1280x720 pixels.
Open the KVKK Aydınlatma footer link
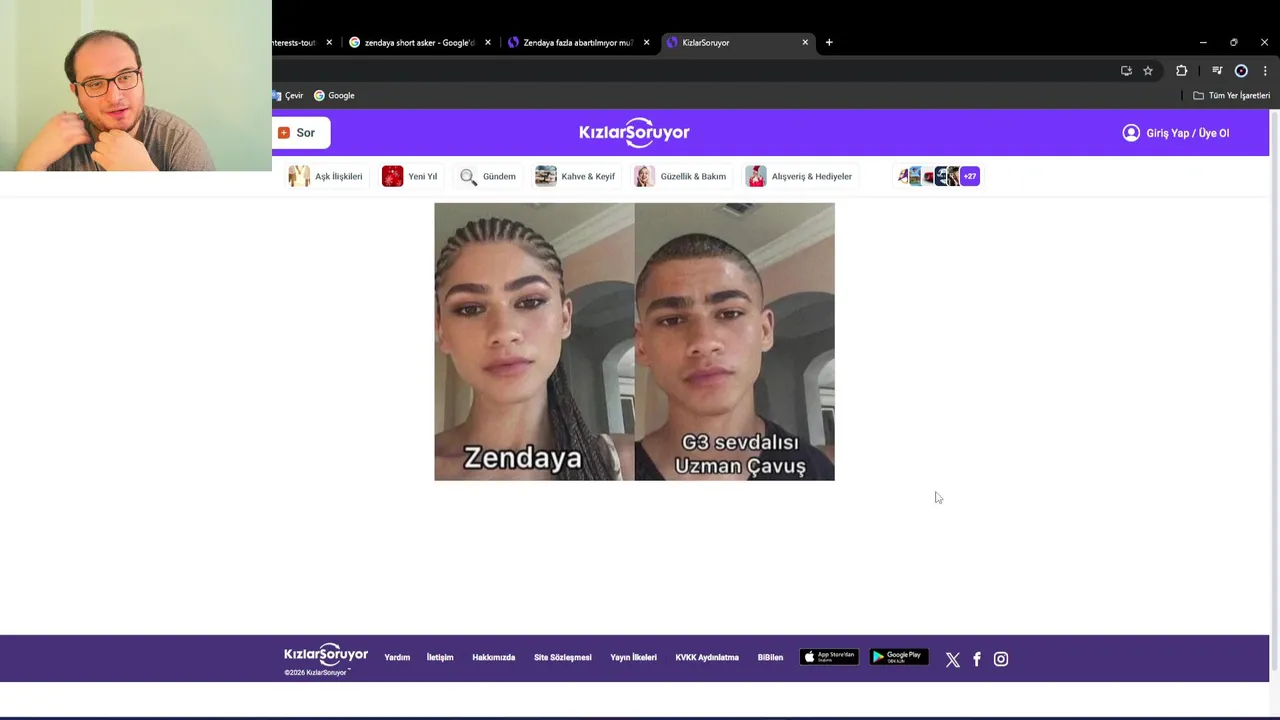coord(706,658)
